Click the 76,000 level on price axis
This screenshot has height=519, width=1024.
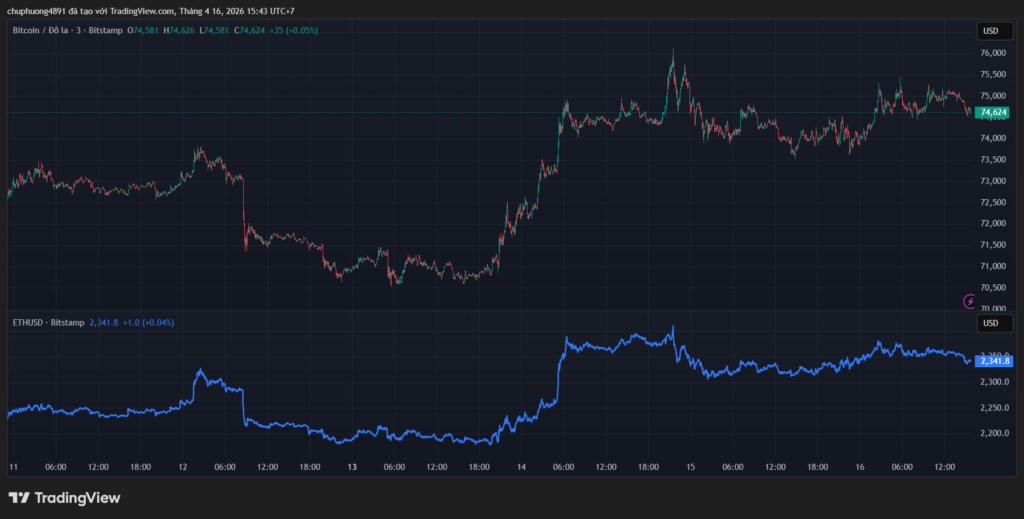[992, 53]
